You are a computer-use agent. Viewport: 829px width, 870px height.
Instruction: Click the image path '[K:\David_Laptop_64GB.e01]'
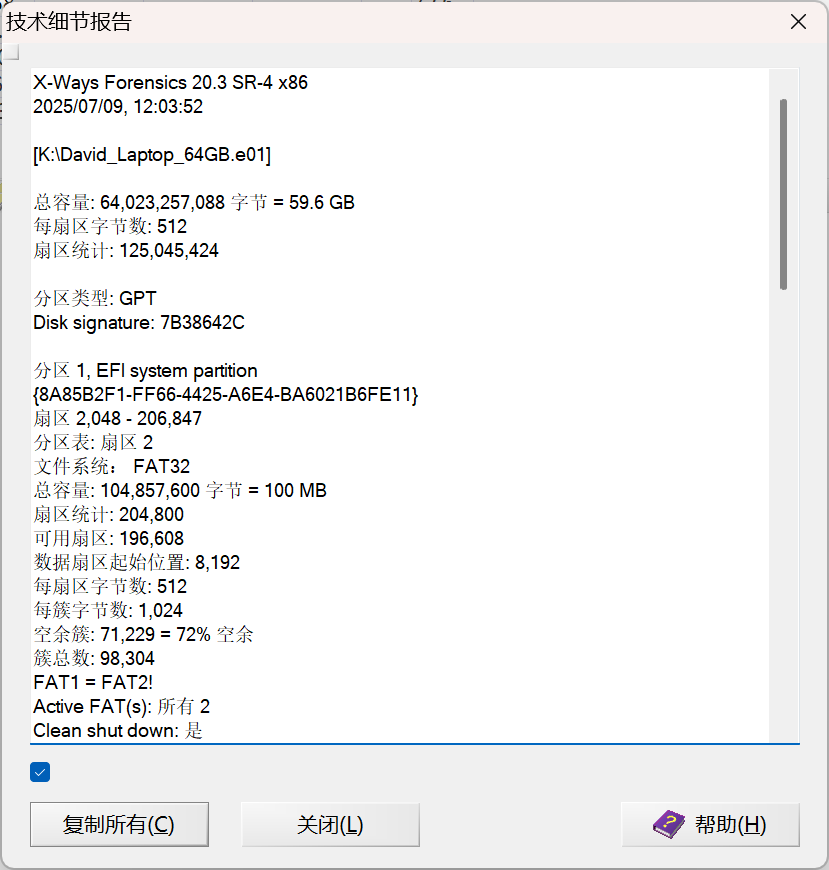tap(152, 155)
